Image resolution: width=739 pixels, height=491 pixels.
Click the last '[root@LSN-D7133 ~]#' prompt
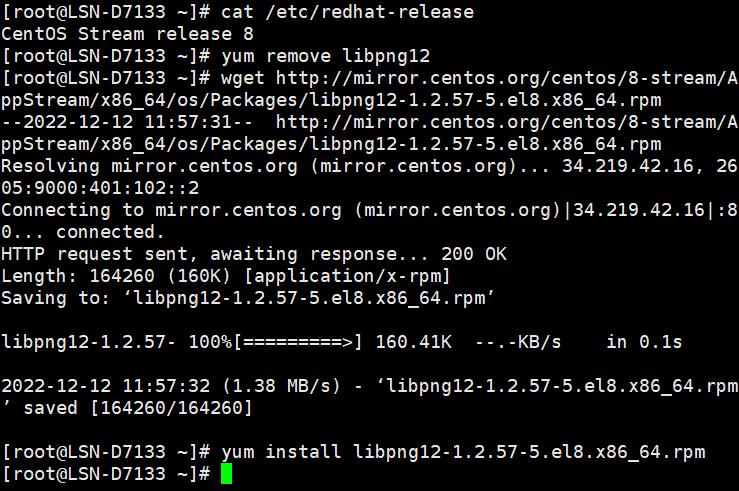coord(106,474)
